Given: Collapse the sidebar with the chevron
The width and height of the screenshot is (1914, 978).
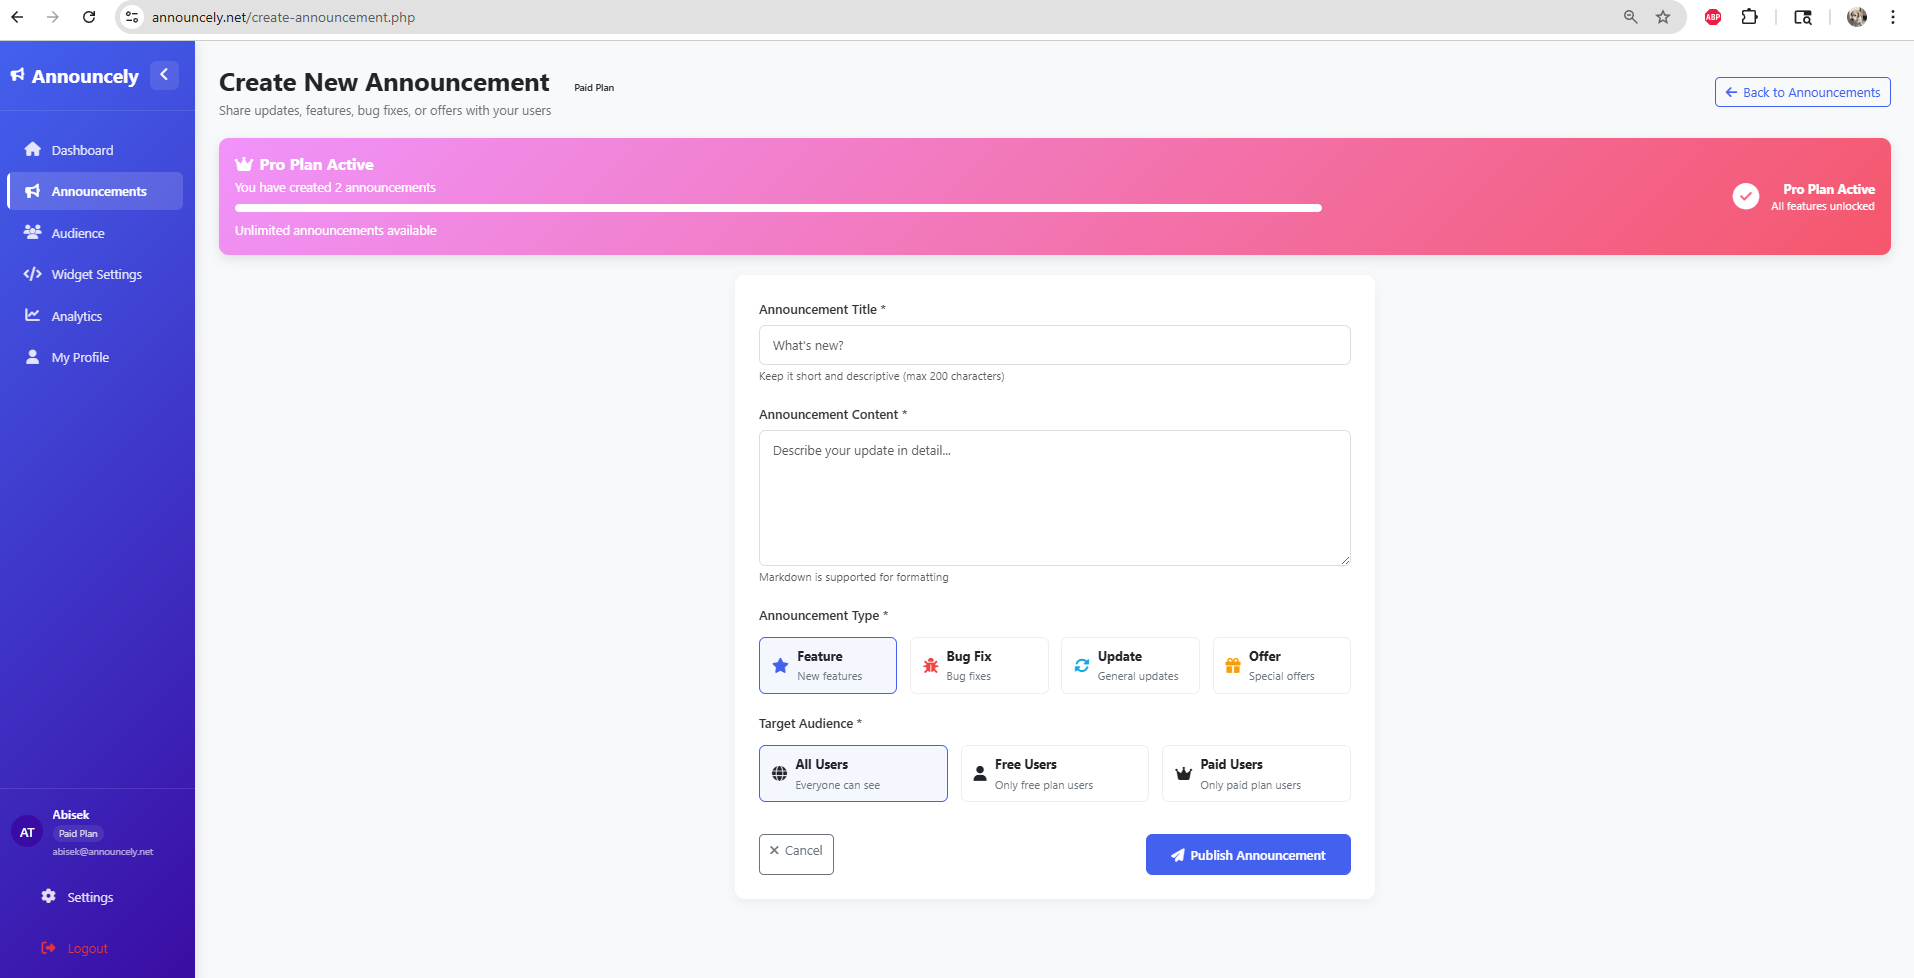Looking at the screenshot, I should coord(164,74).
